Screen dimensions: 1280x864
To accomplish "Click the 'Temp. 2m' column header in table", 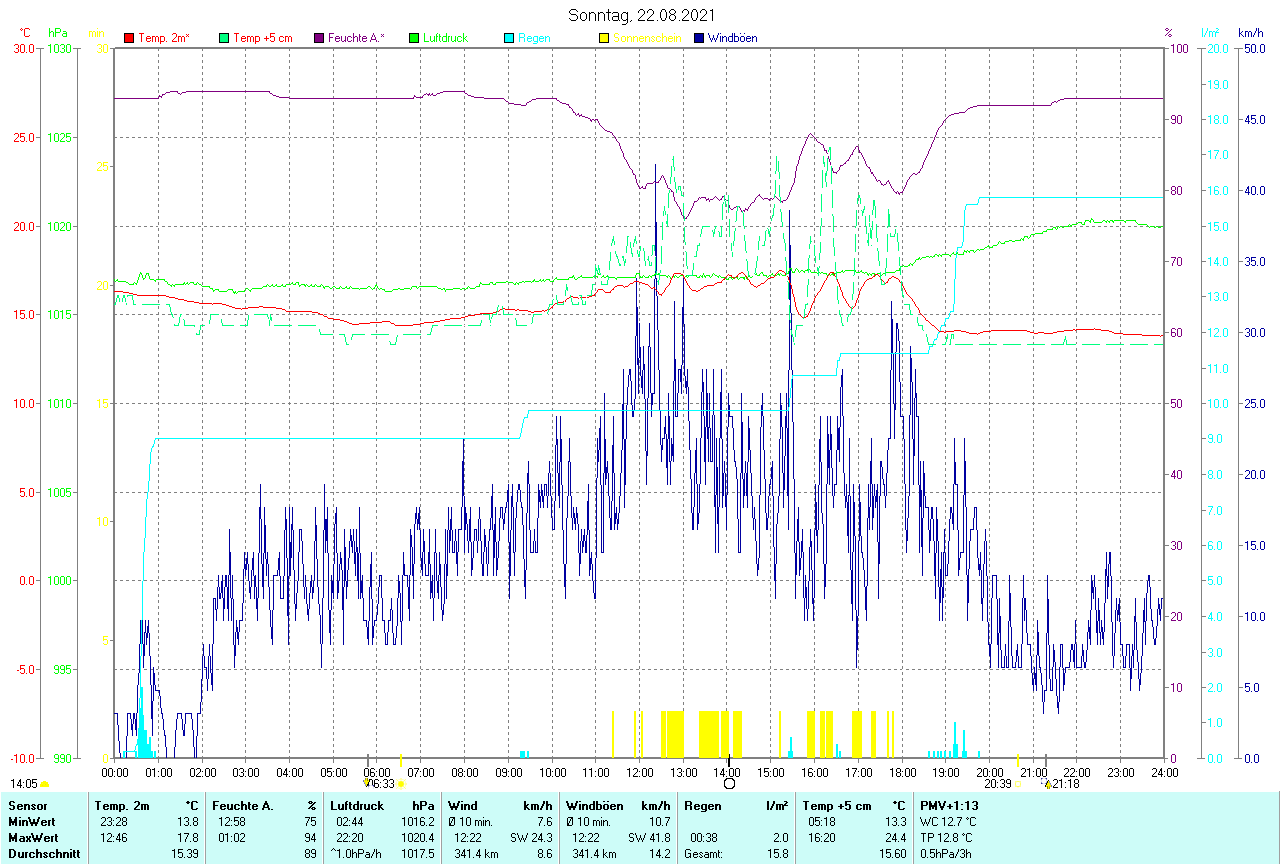I will [122, 805].
